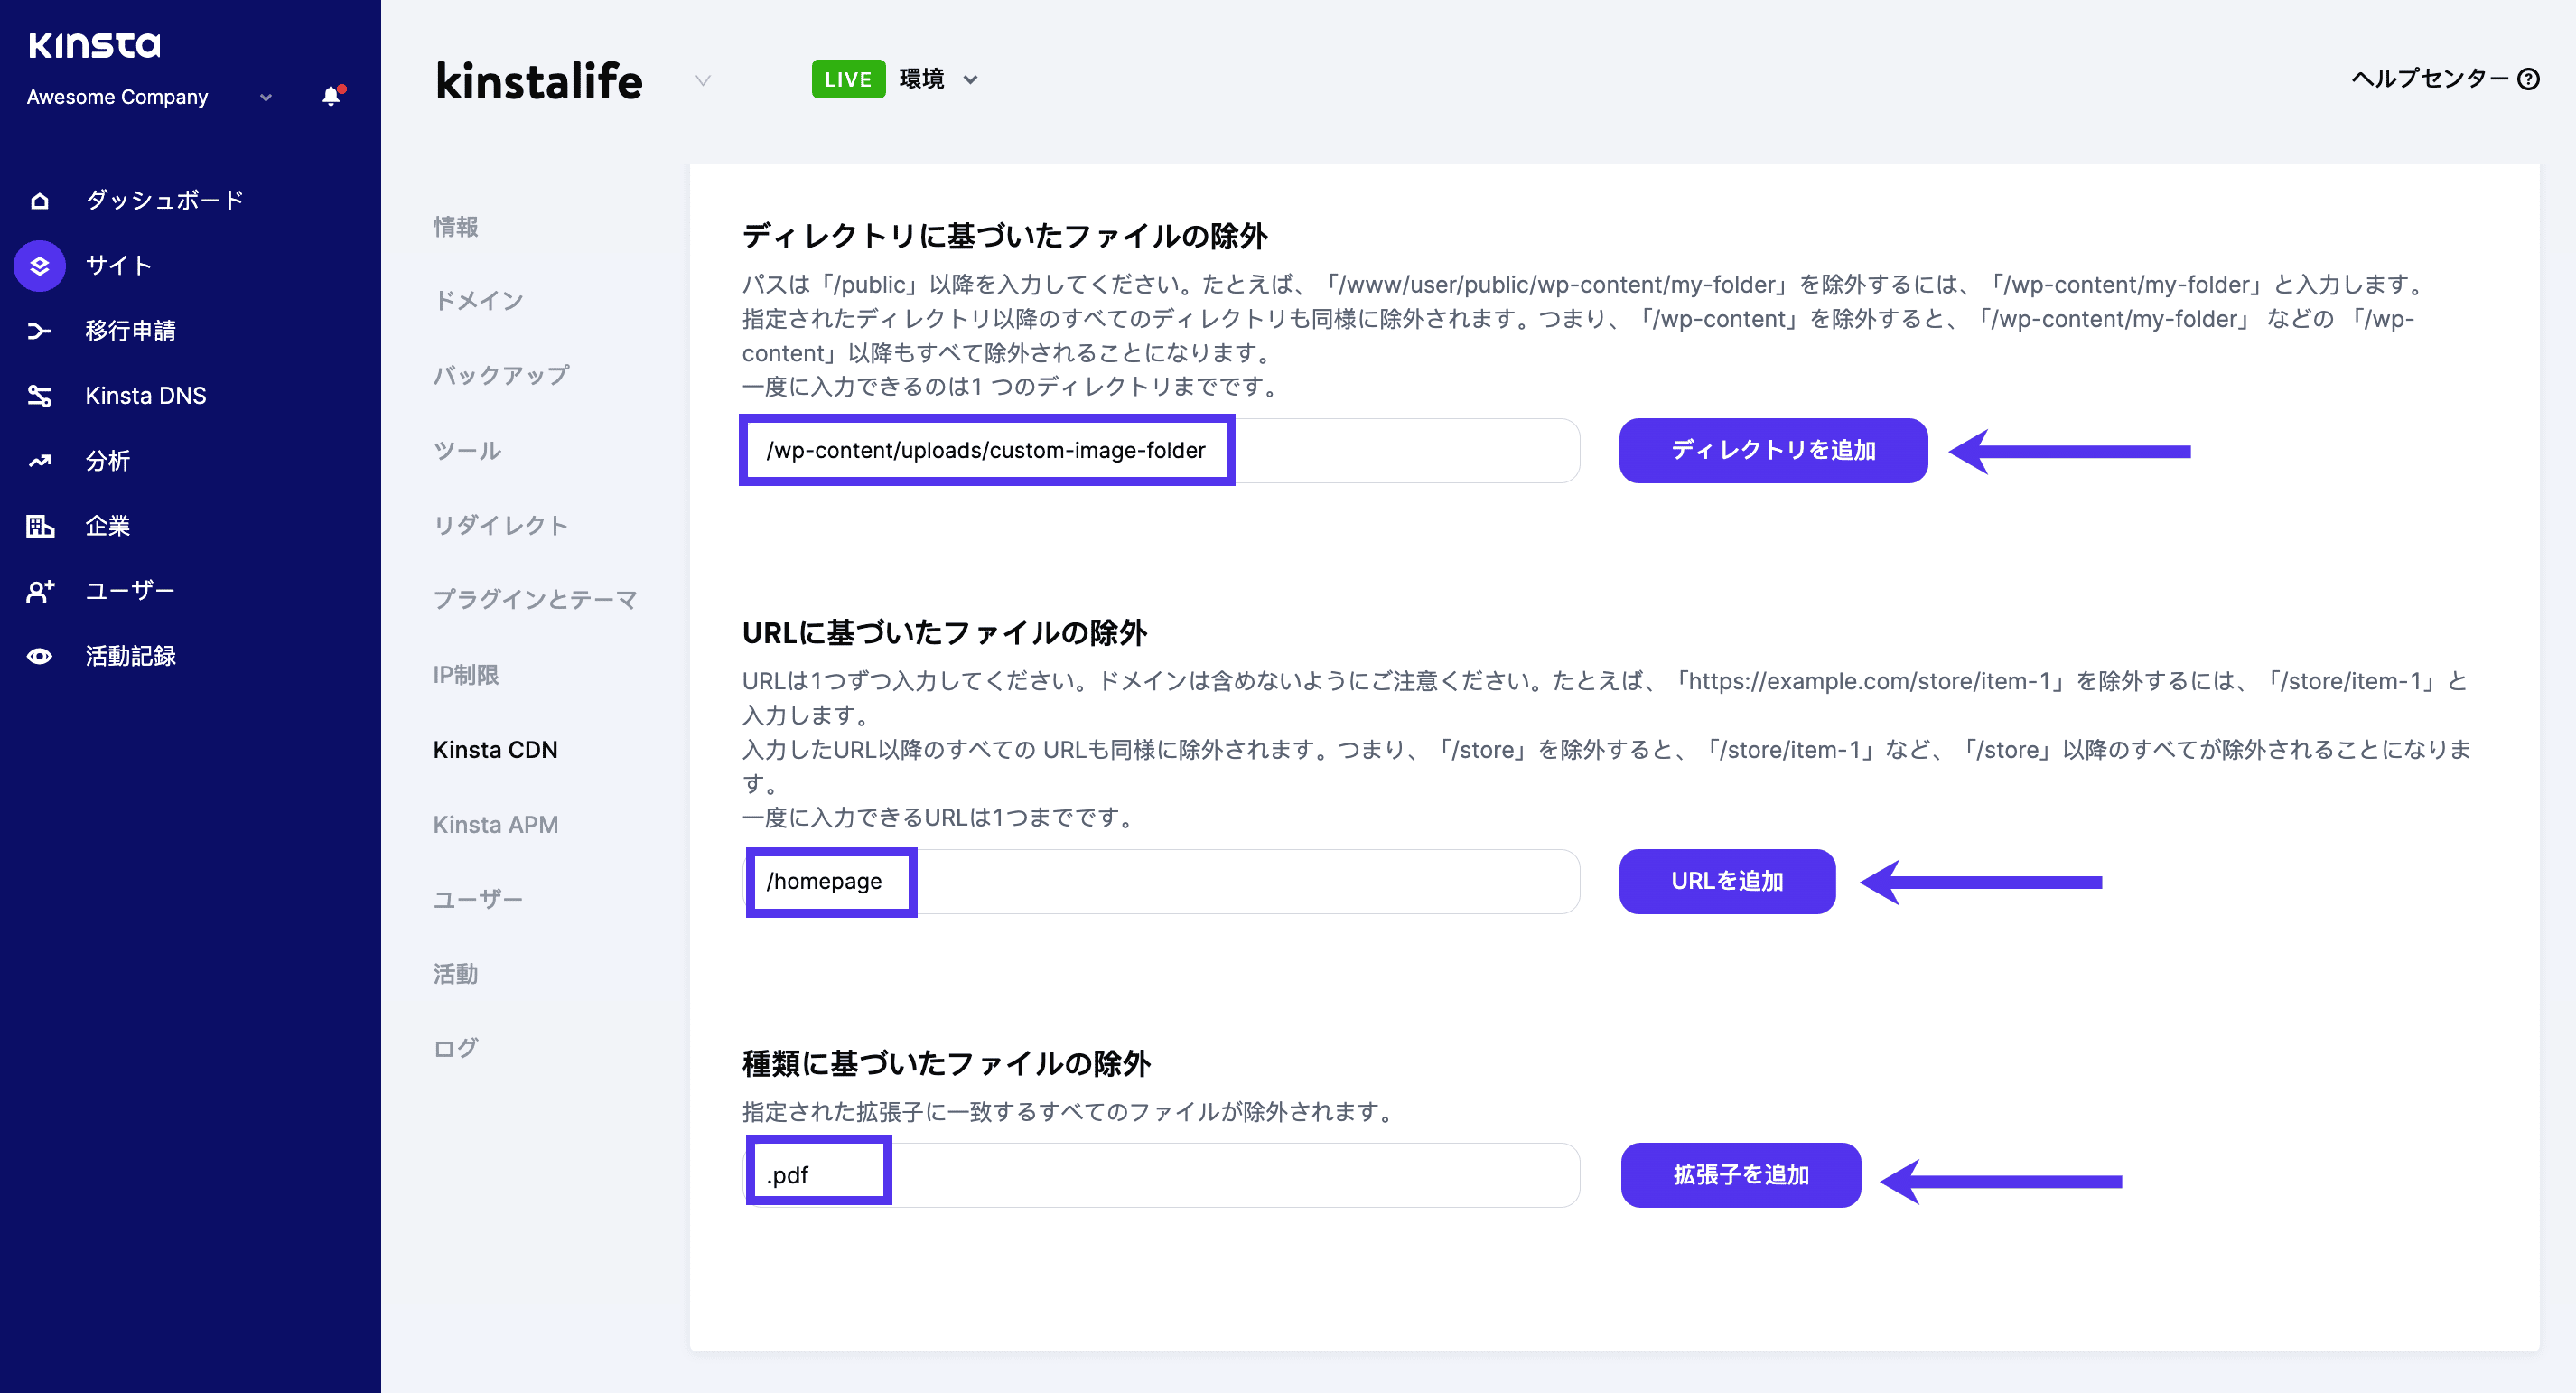Click the migration request arrow icon
Viewport: 2576px width, 1393px height.
40,331
